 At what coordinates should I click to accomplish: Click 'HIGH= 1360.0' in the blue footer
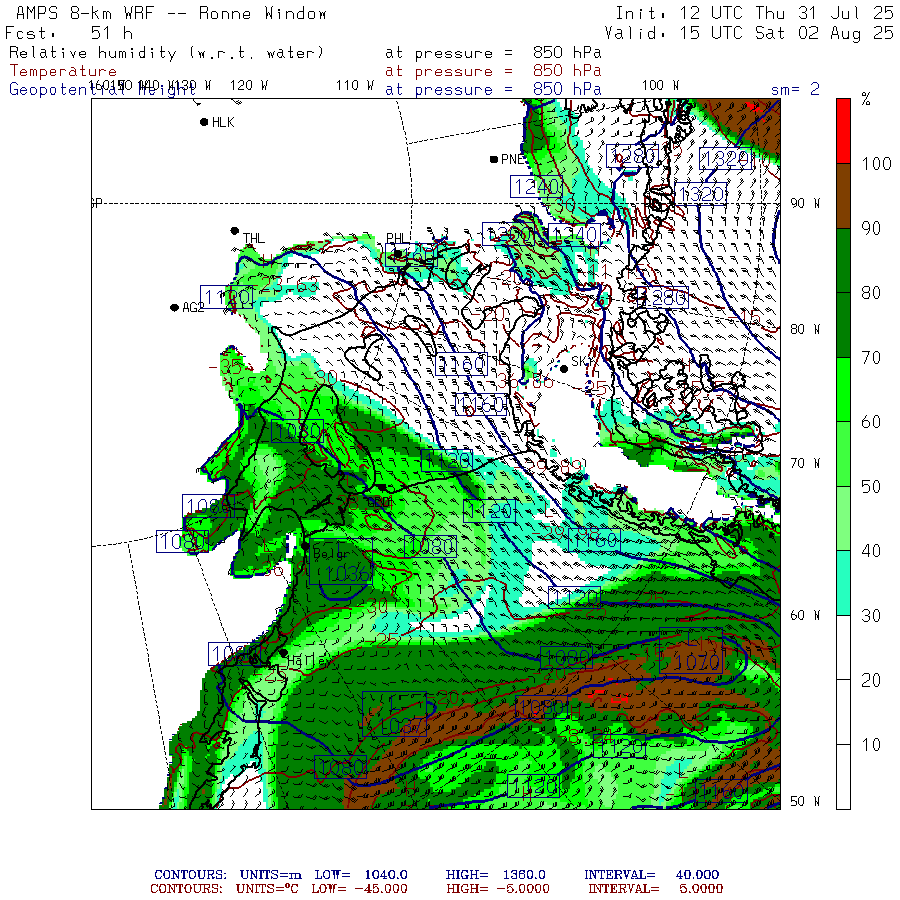point(495,875)
